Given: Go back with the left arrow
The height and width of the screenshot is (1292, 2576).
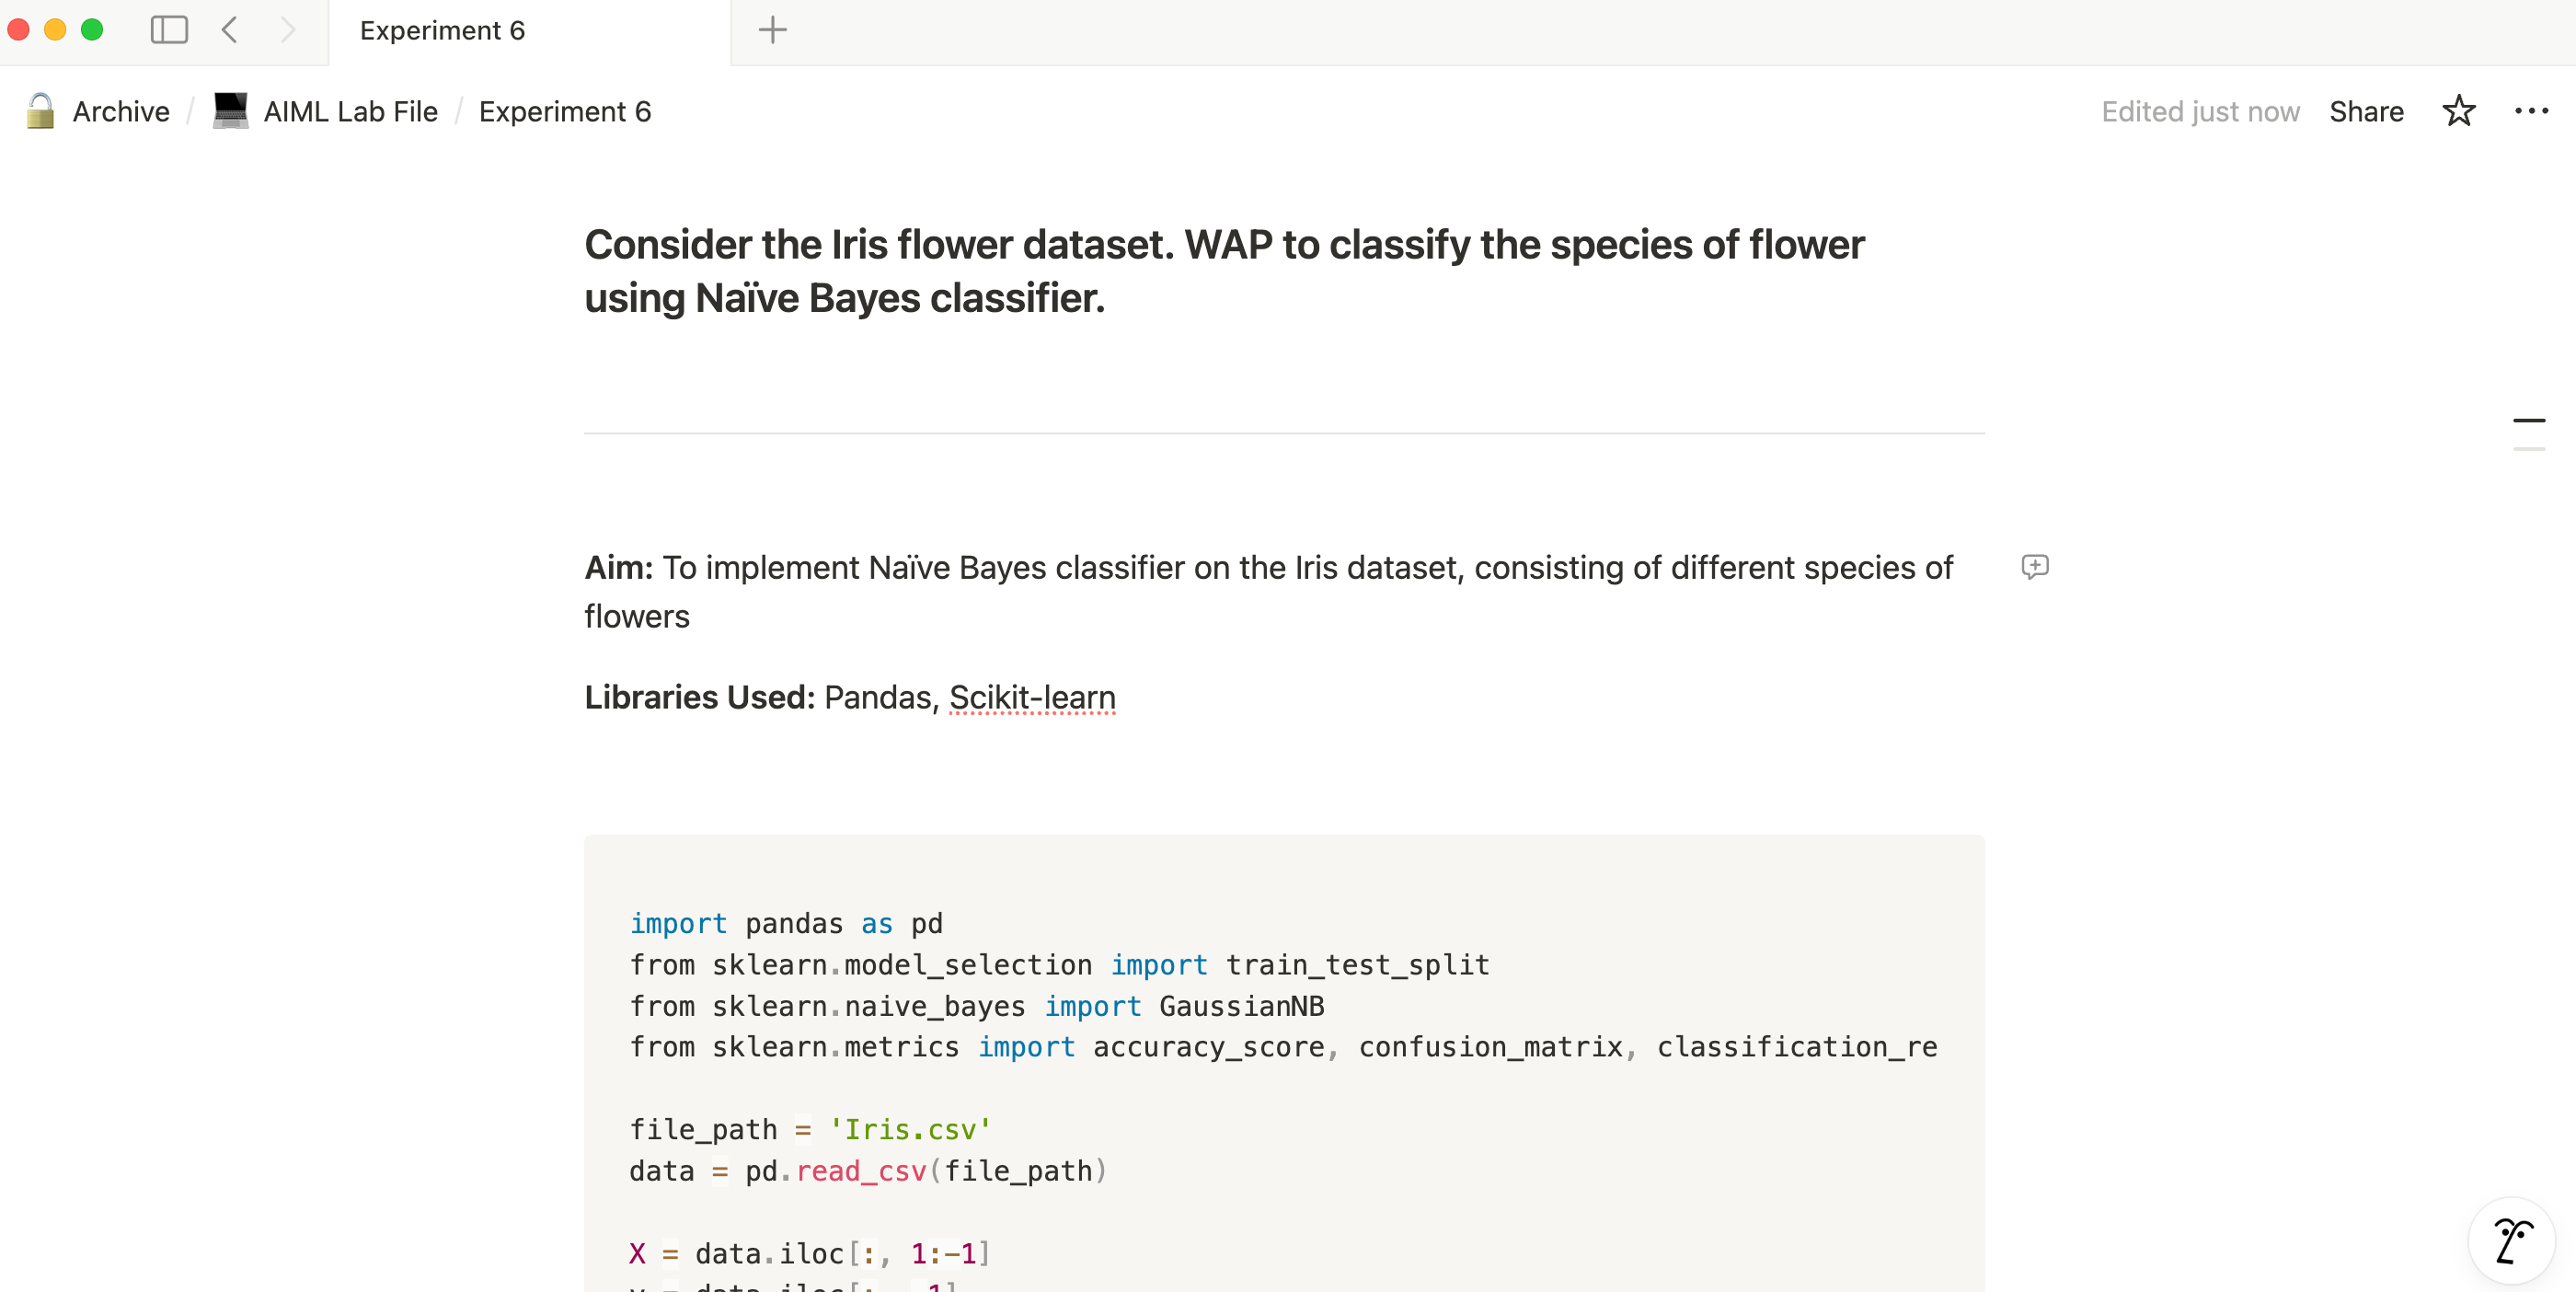Looking at the screenshot, I should click(x=230, y=30).
